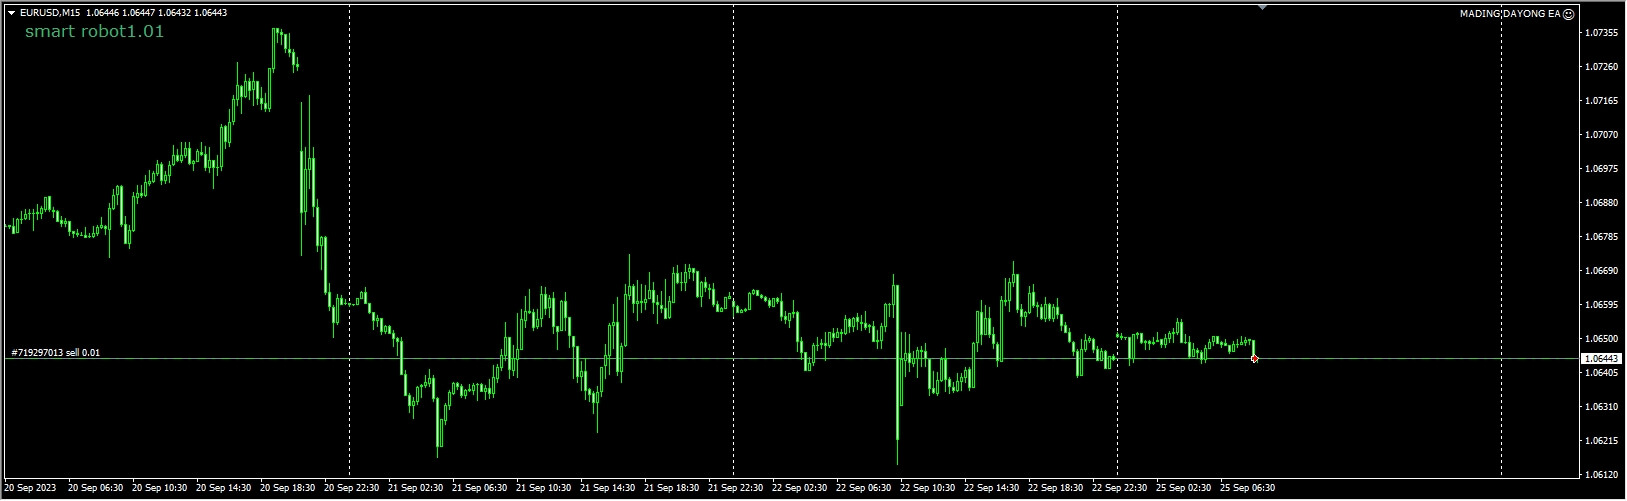This screenshot has height=501, width=1627.
Task: Click the gray chart shift triangle marker
Action: [x=1262, y=7]
